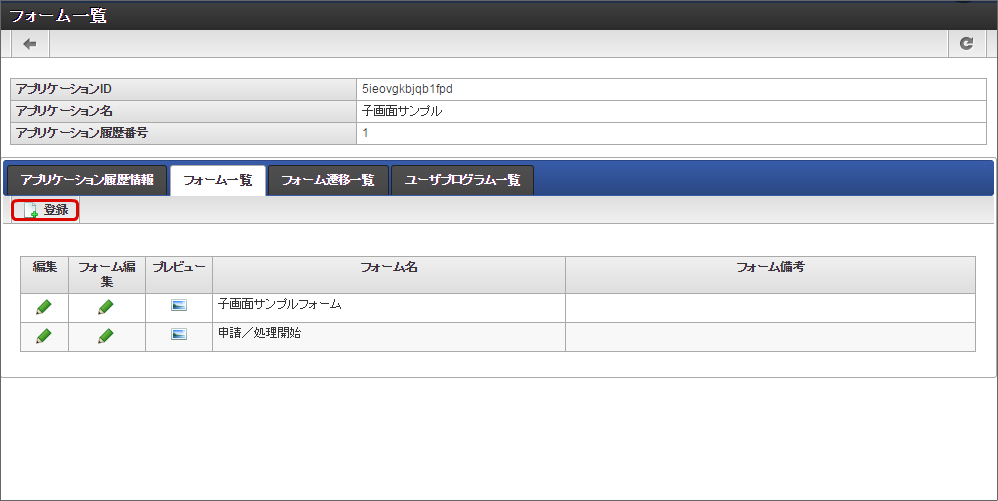Image resolution: width=998 pixels, height=501 pixels.
Task: Click the application name value 子画面サンプル
Action: pos(402,111)
